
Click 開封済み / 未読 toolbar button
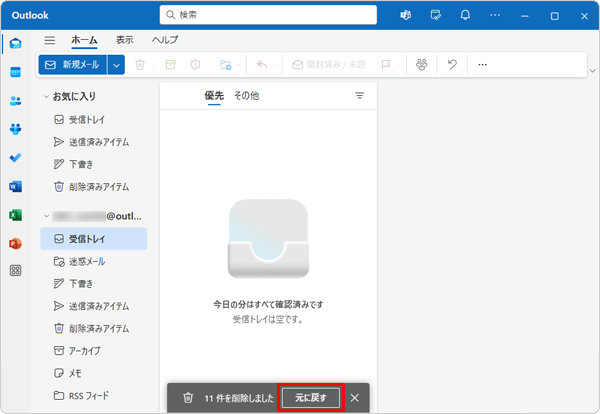329,65
